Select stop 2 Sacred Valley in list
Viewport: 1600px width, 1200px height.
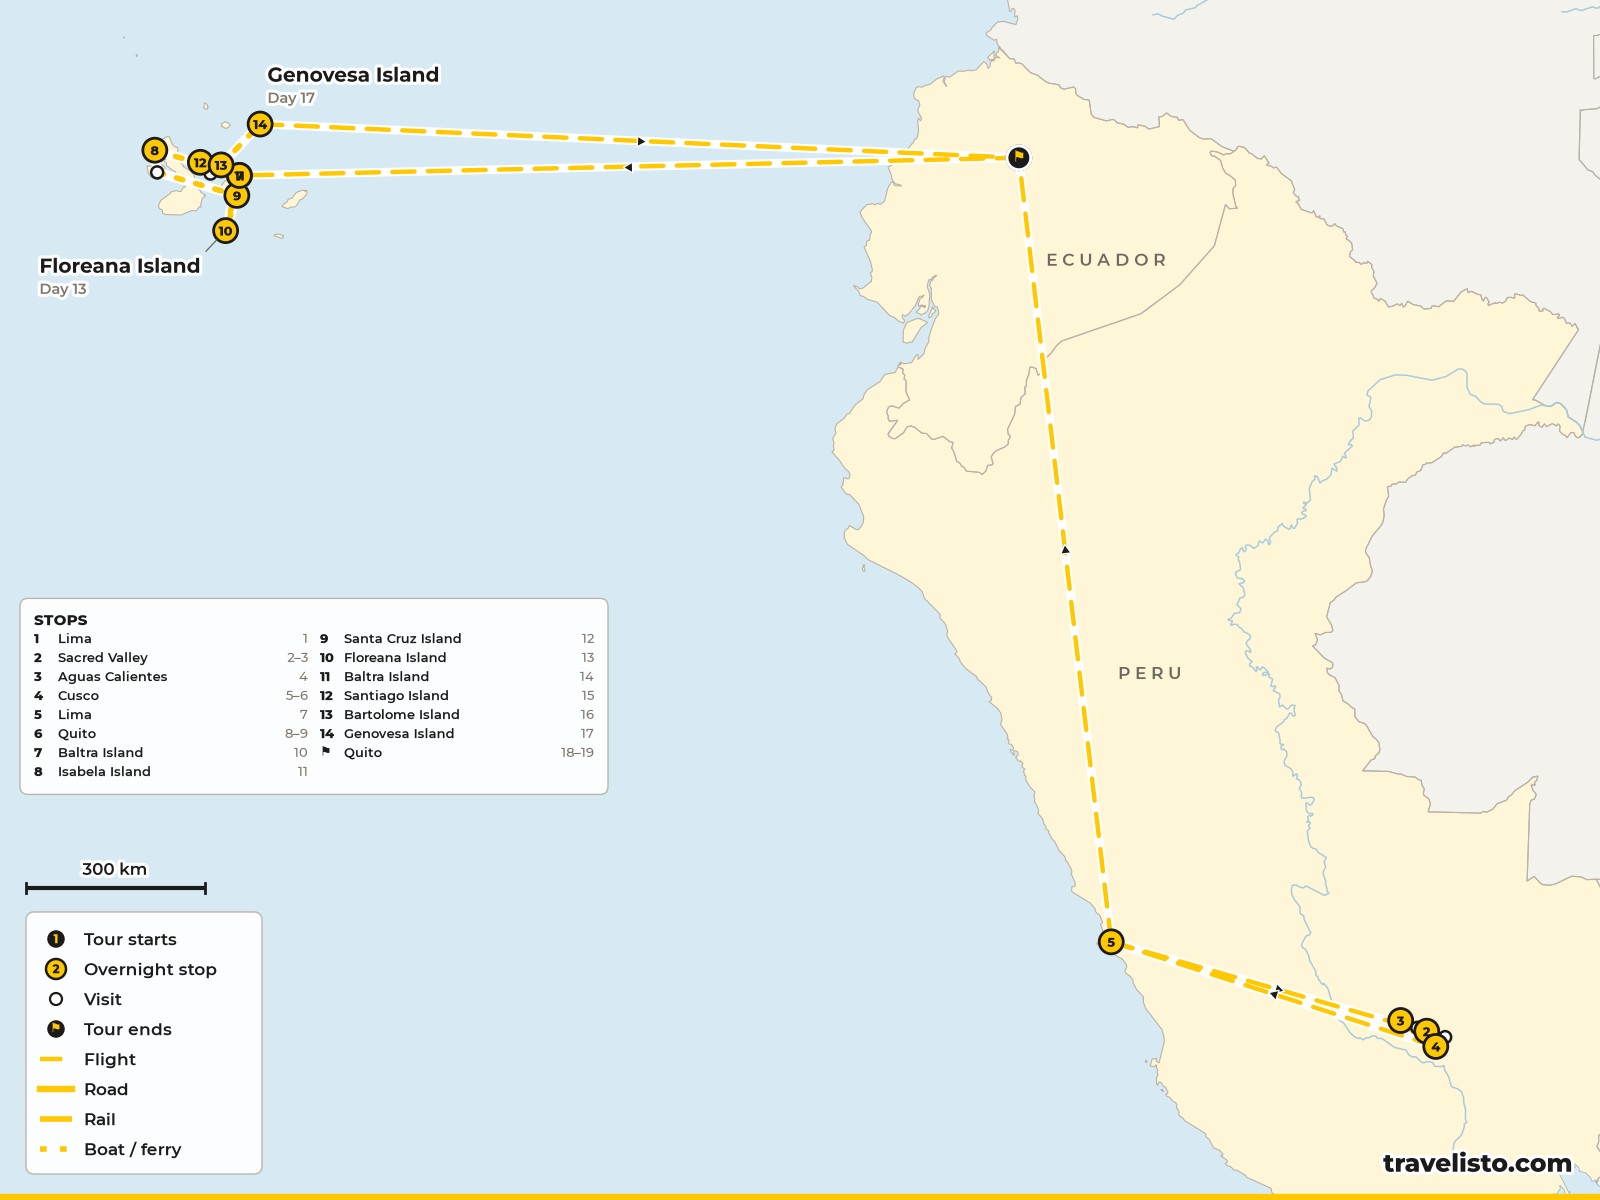click(171, 658)
